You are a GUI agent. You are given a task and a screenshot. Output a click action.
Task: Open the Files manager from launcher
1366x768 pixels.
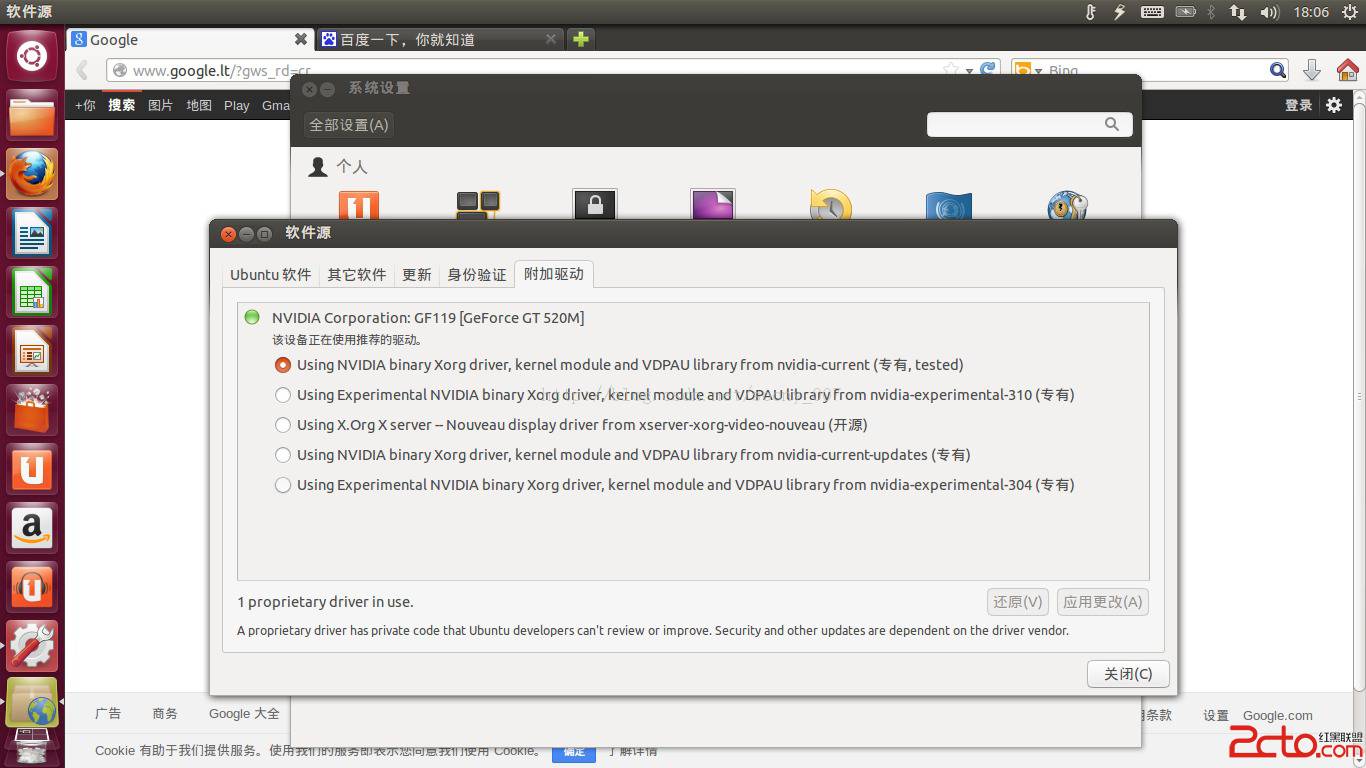point(32,115)
